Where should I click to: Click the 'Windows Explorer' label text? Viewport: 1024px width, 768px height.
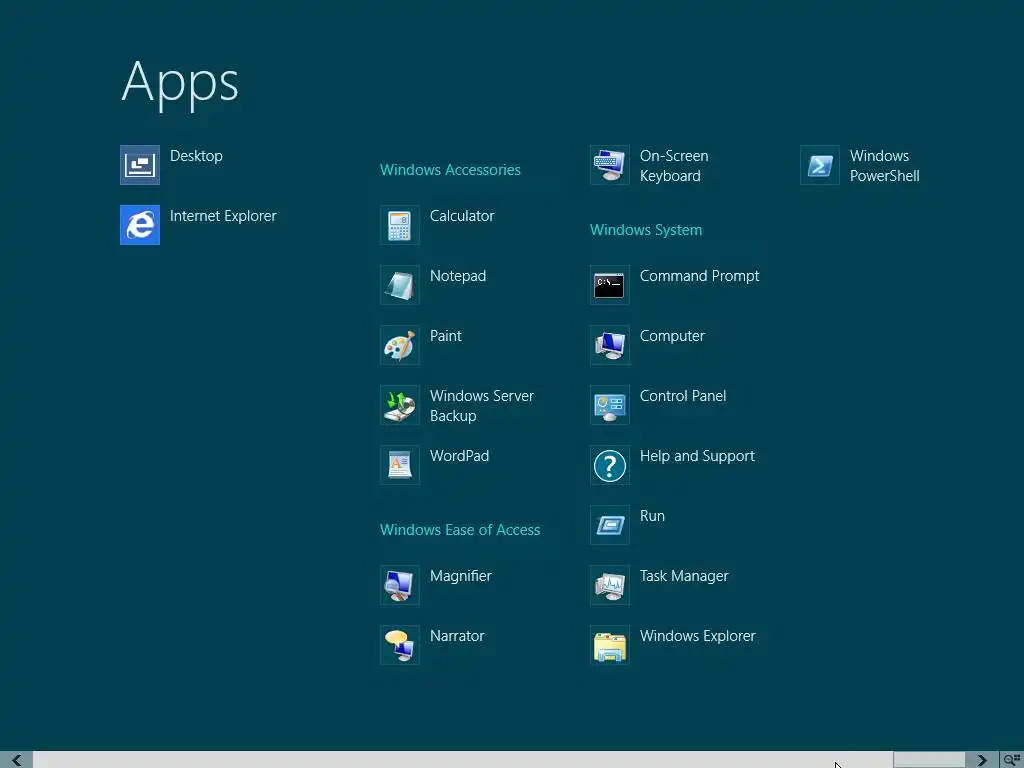[x=697, y=636]
